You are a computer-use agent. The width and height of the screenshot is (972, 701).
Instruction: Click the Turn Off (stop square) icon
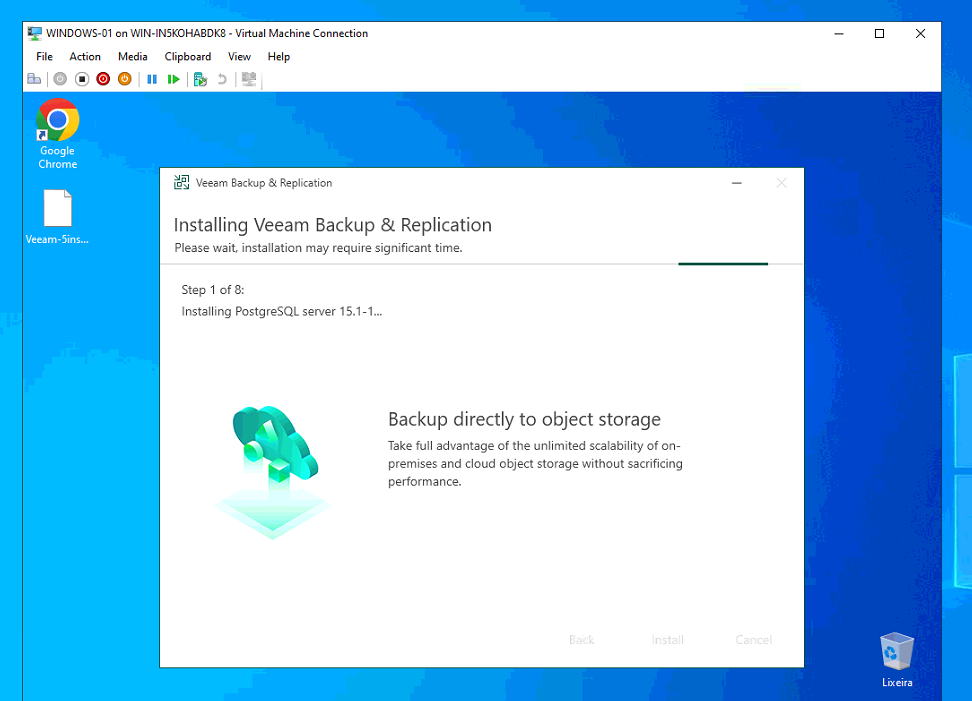pos(82,79)
